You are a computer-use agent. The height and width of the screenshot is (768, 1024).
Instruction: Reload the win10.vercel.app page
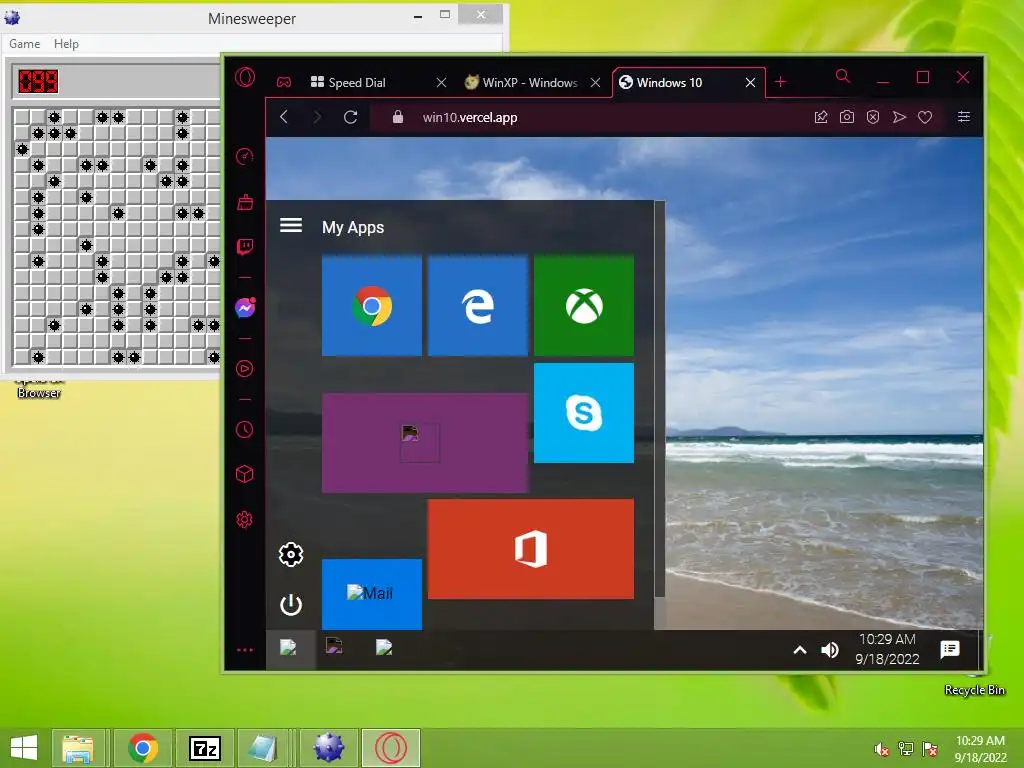351,117
